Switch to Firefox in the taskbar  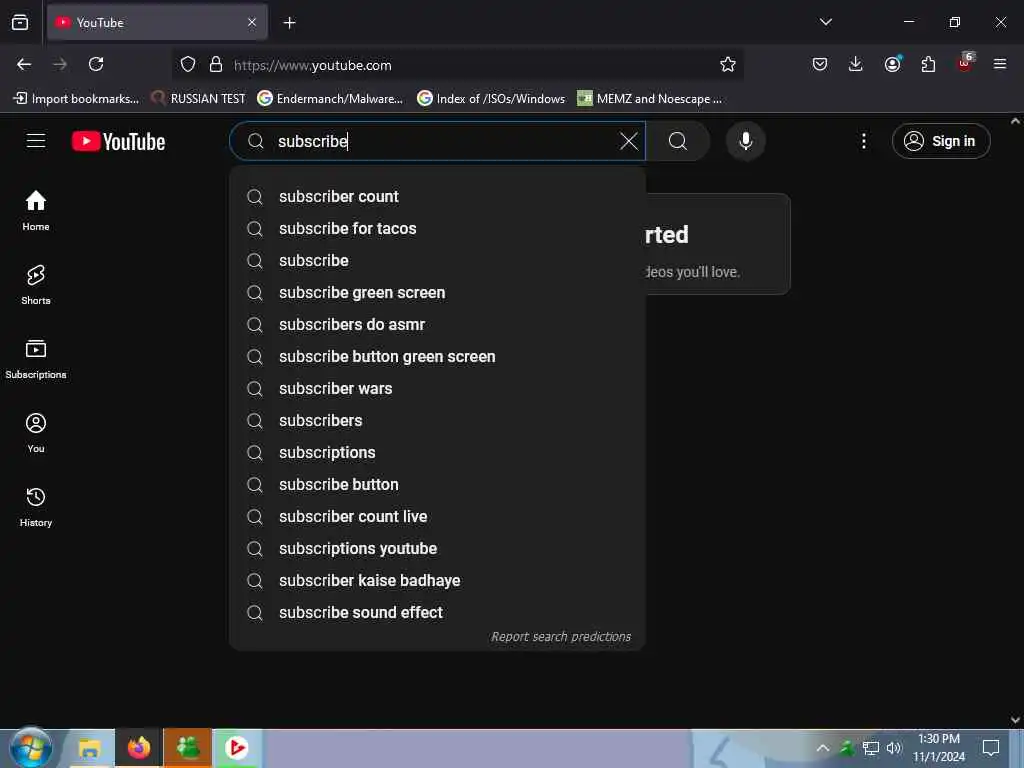click(138, 748)
